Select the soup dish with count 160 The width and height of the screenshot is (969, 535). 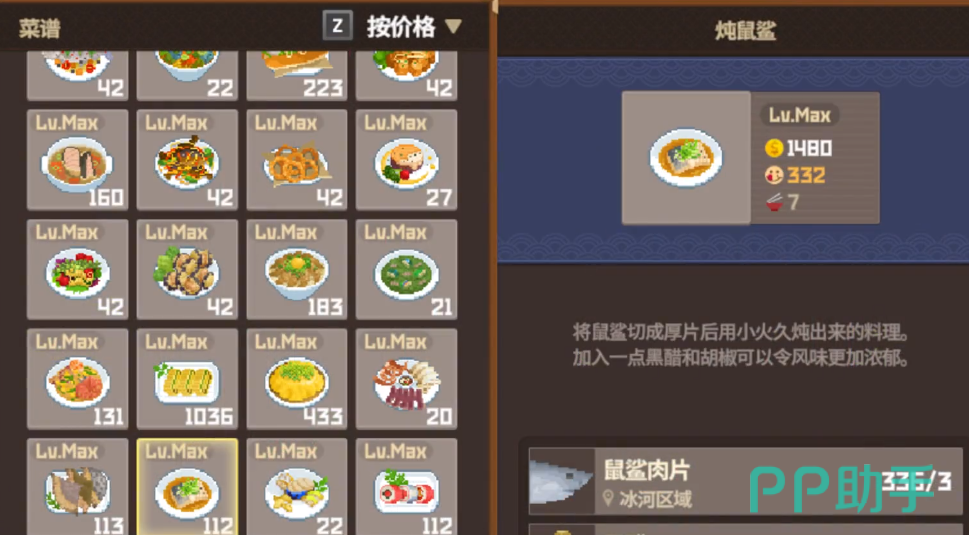click(77, 160)
